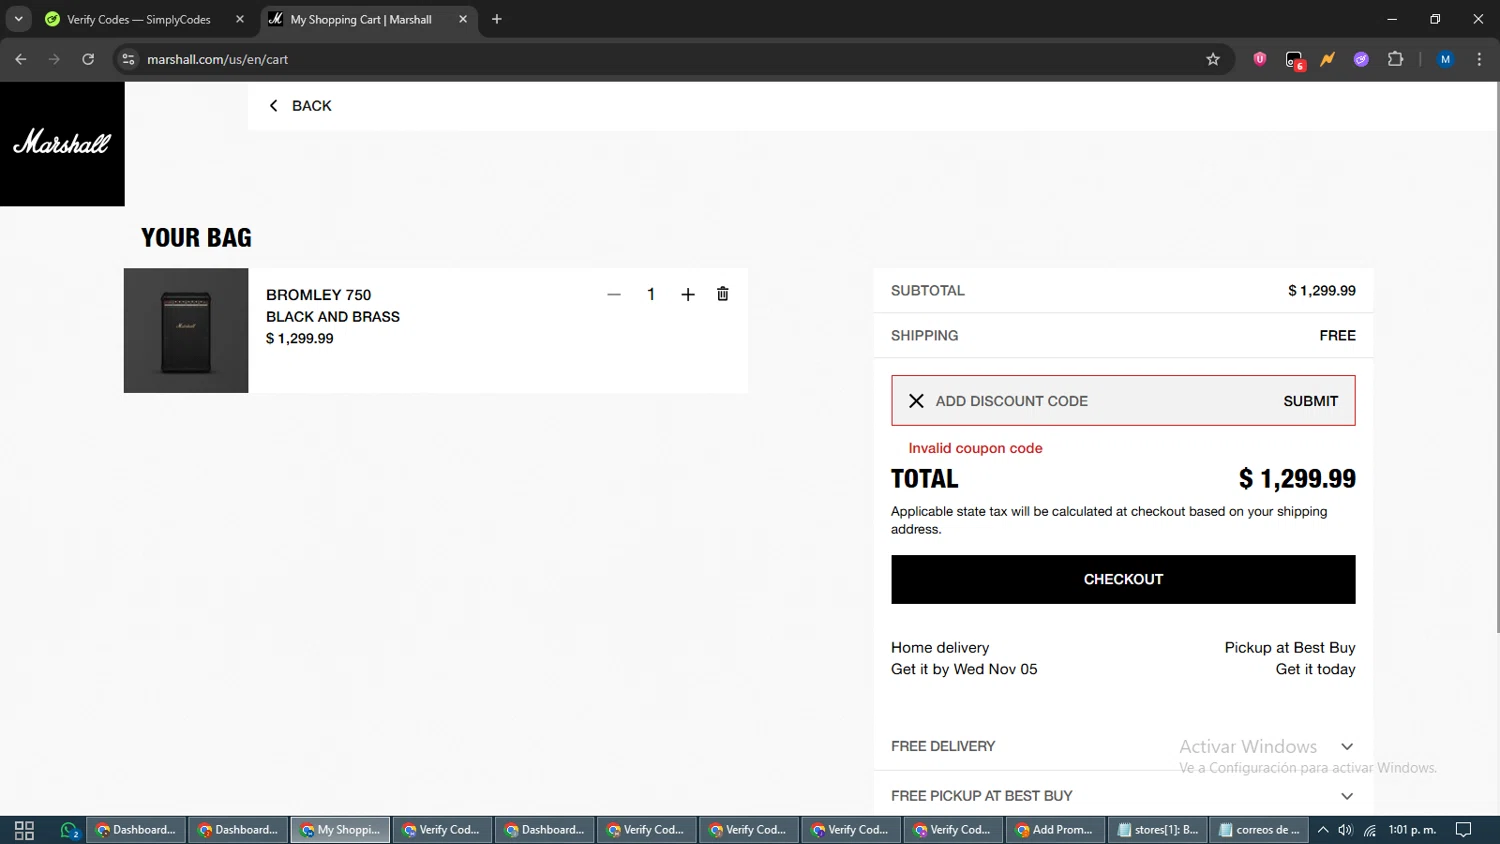Open a new browser tab
This screenshot has height=844, width=1500.
point(497,19)
